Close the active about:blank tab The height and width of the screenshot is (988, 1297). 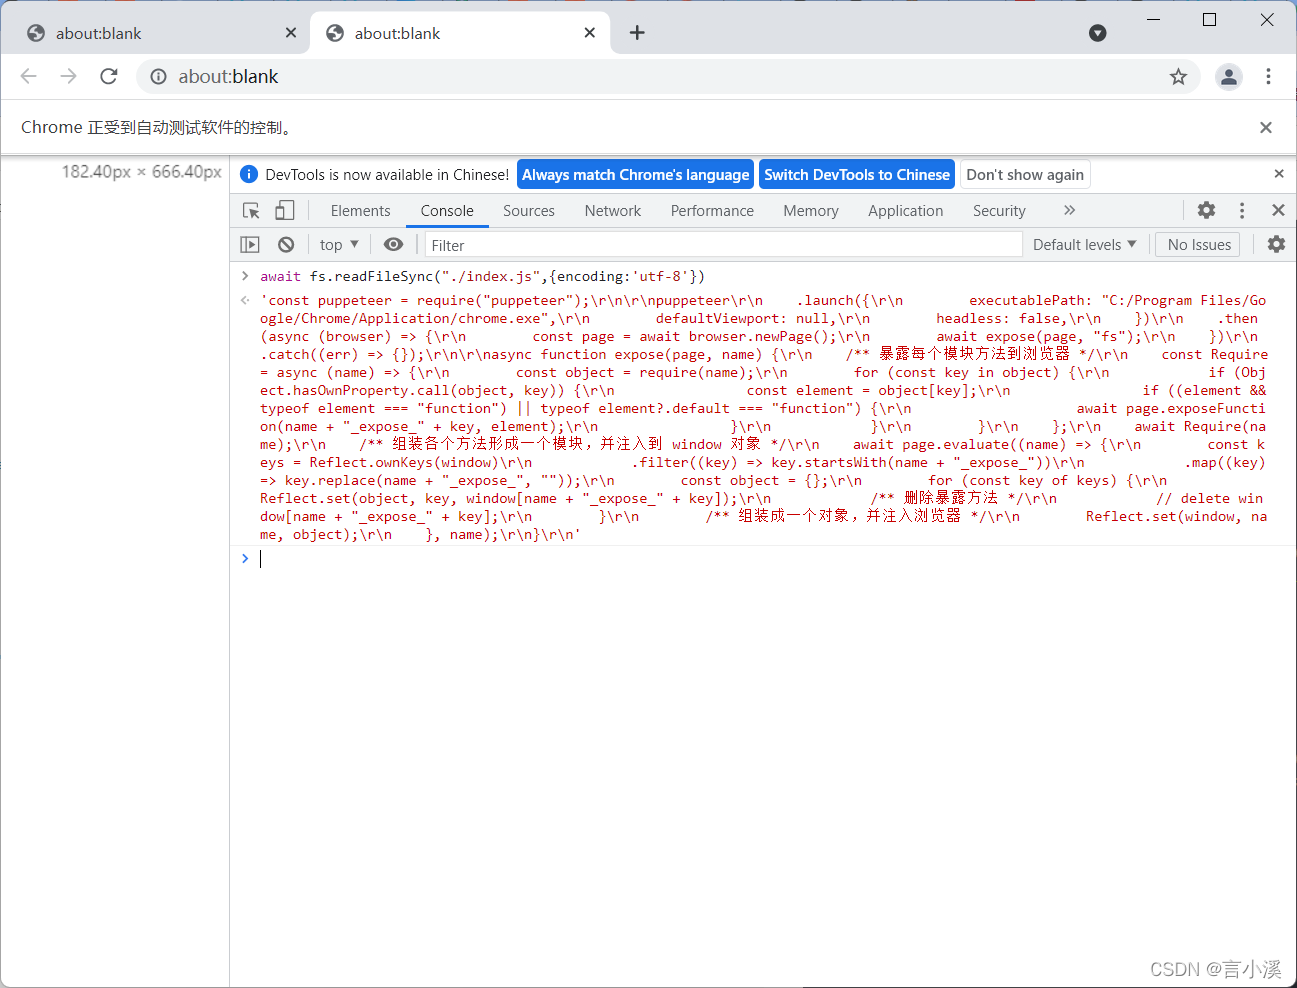tap(589, 33)
